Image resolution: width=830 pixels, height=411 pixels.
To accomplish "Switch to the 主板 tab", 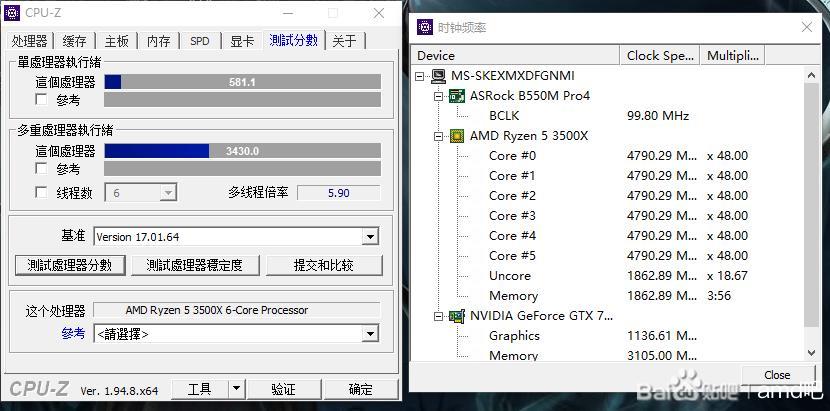I will click(116, 41).
